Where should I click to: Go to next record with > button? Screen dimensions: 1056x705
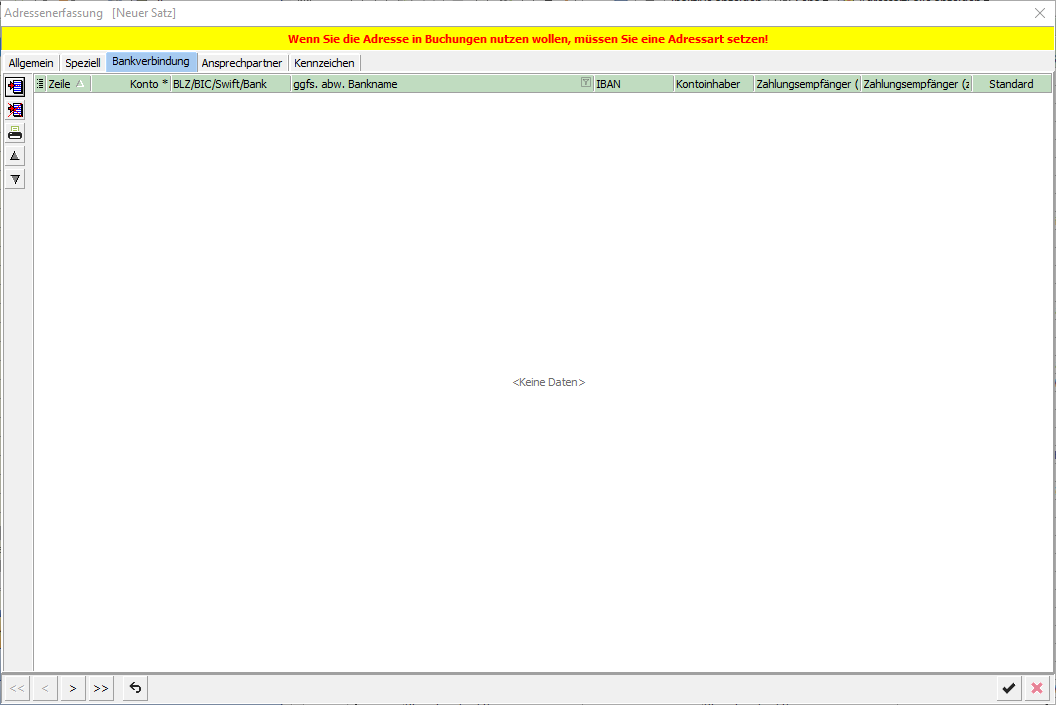[x=73, y=688]
